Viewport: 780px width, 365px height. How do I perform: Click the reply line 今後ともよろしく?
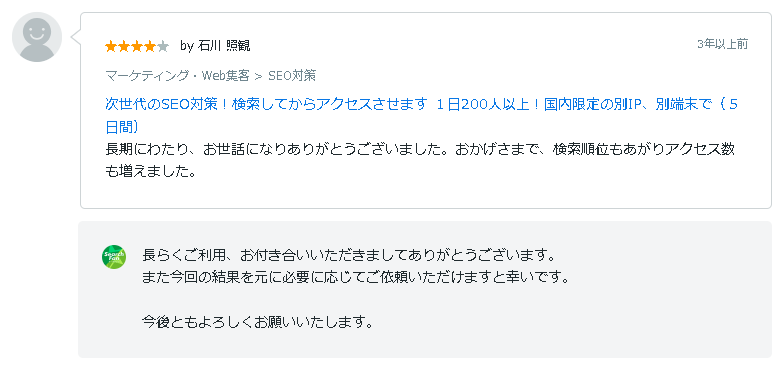(x=258, y=322)
